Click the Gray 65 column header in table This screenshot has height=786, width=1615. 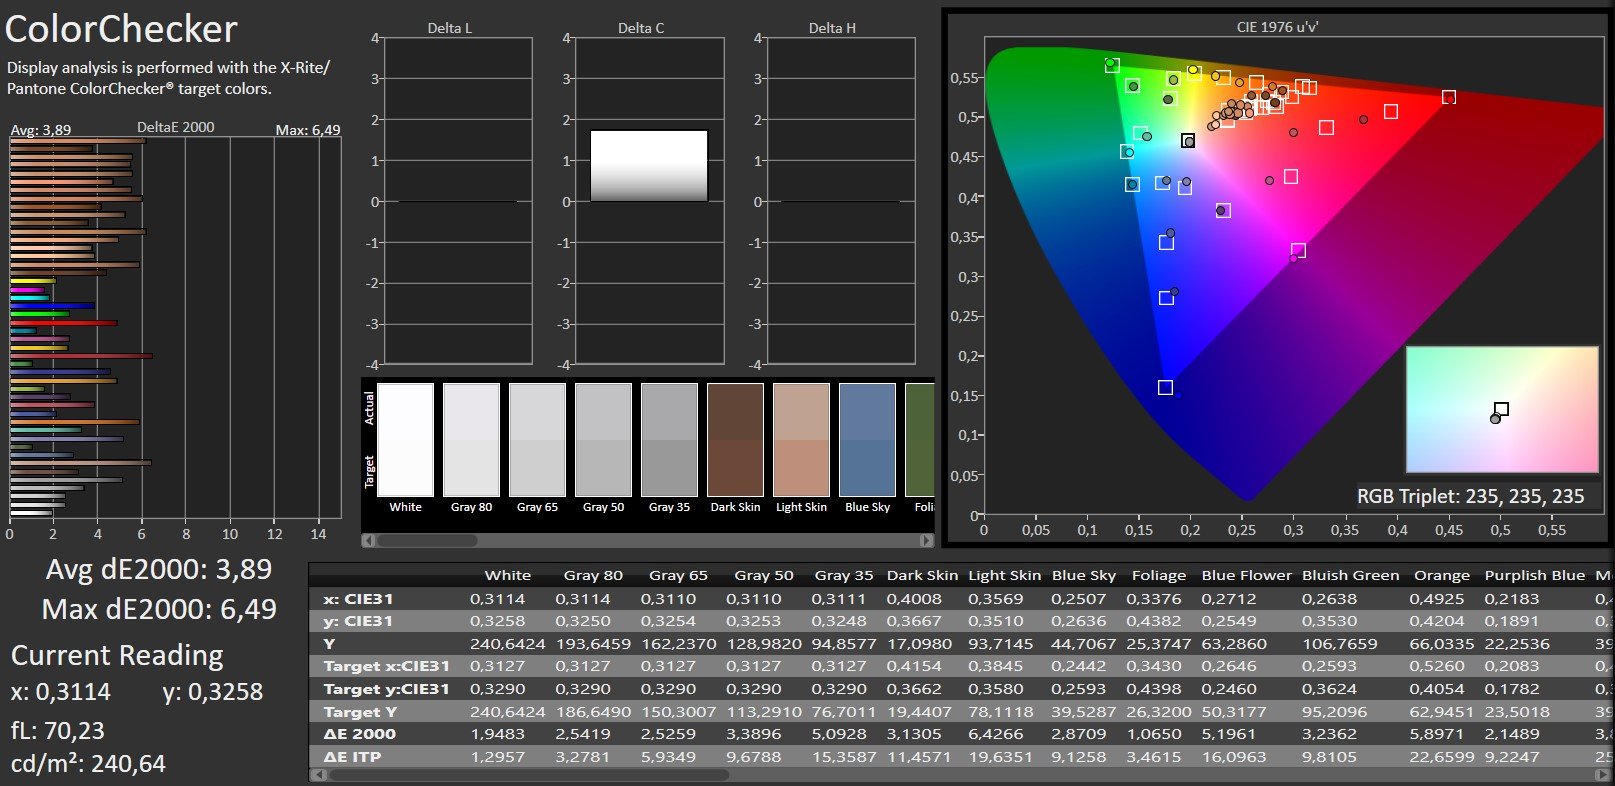(678, 575)
